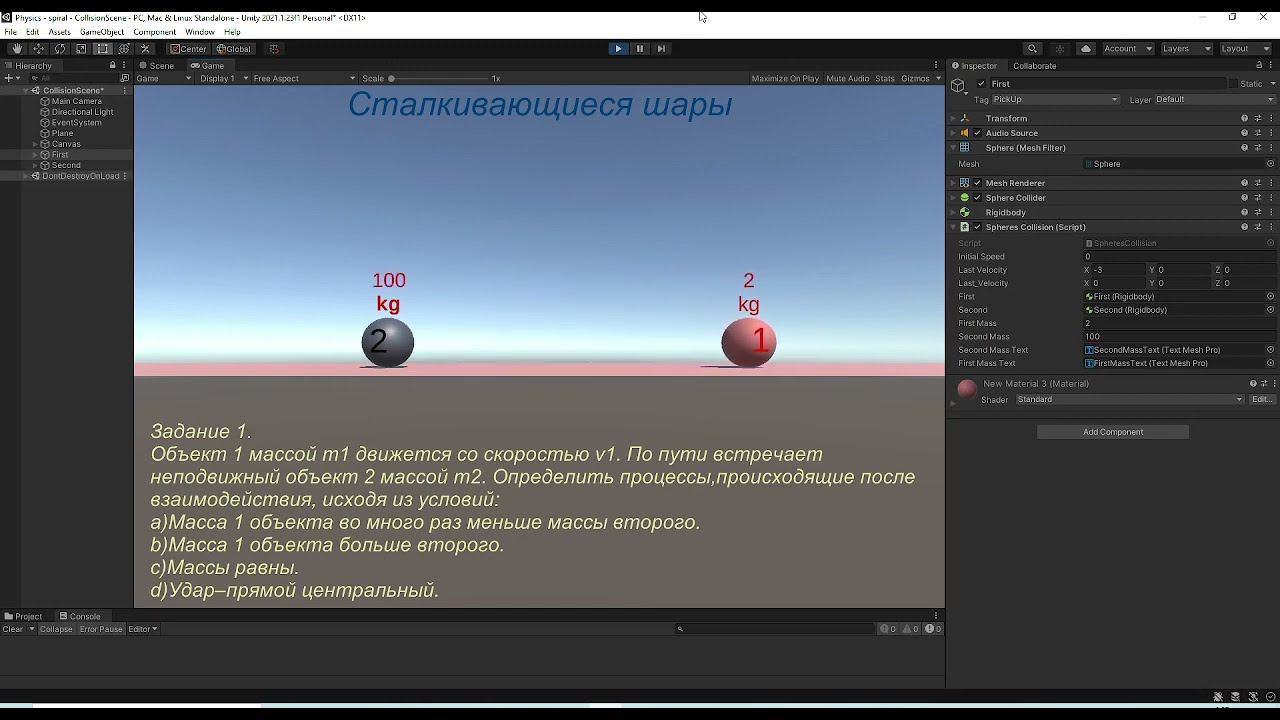Switch to the Collaborate tab
Screen dimensions: 1280x720
[1034, 66]
